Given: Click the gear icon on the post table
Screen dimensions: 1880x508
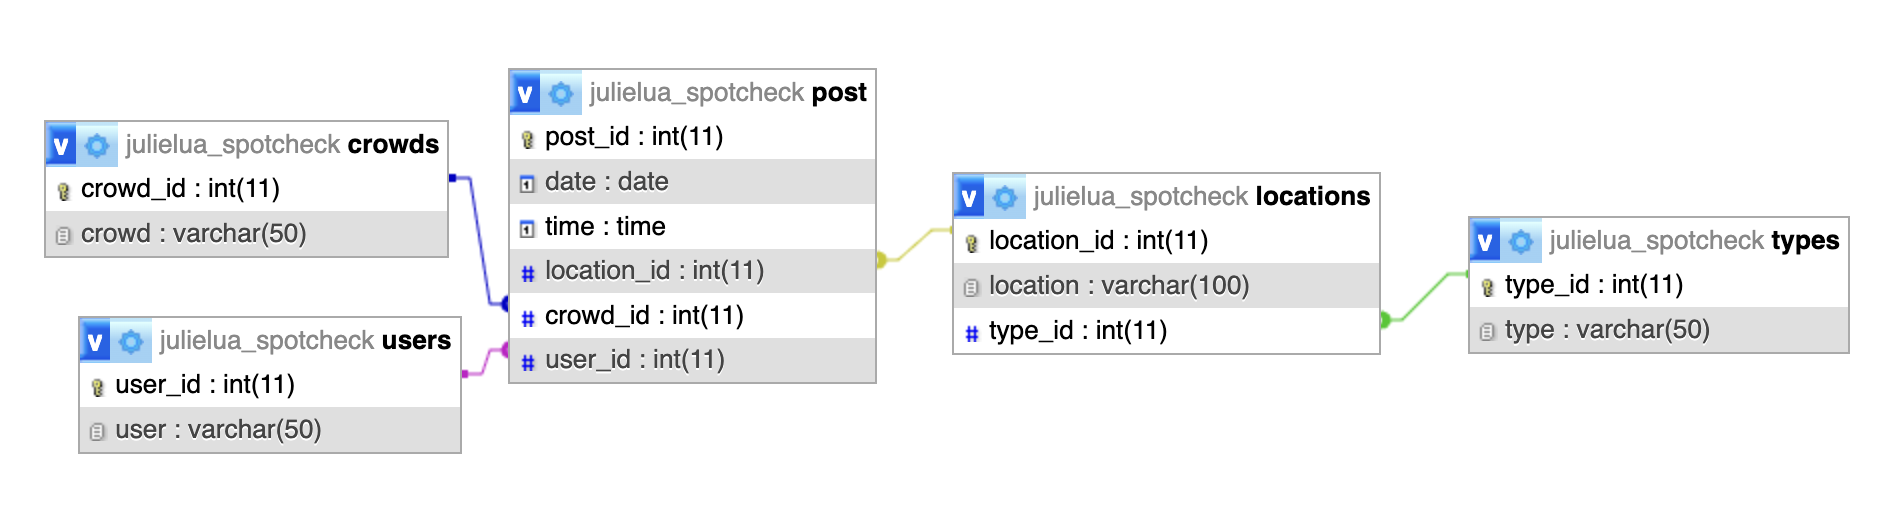Looking at the screenshot, I should (561, 93).
